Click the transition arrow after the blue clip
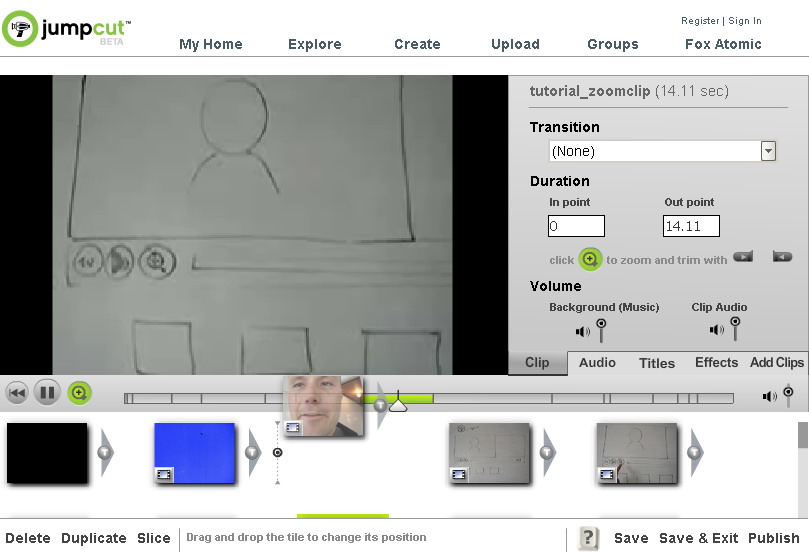Image resolution: width=809 pixels, height=557 pixels. pos(252,453)
